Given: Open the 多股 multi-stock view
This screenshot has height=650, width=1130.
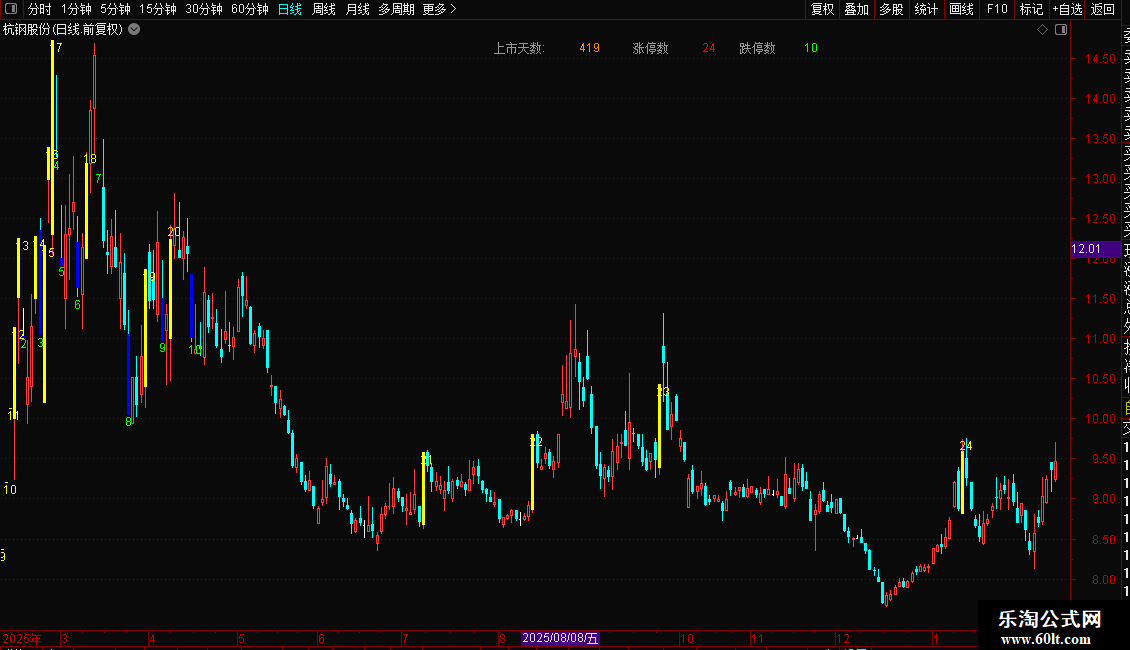Looking at the screenshot, I should tap(891, 9).
